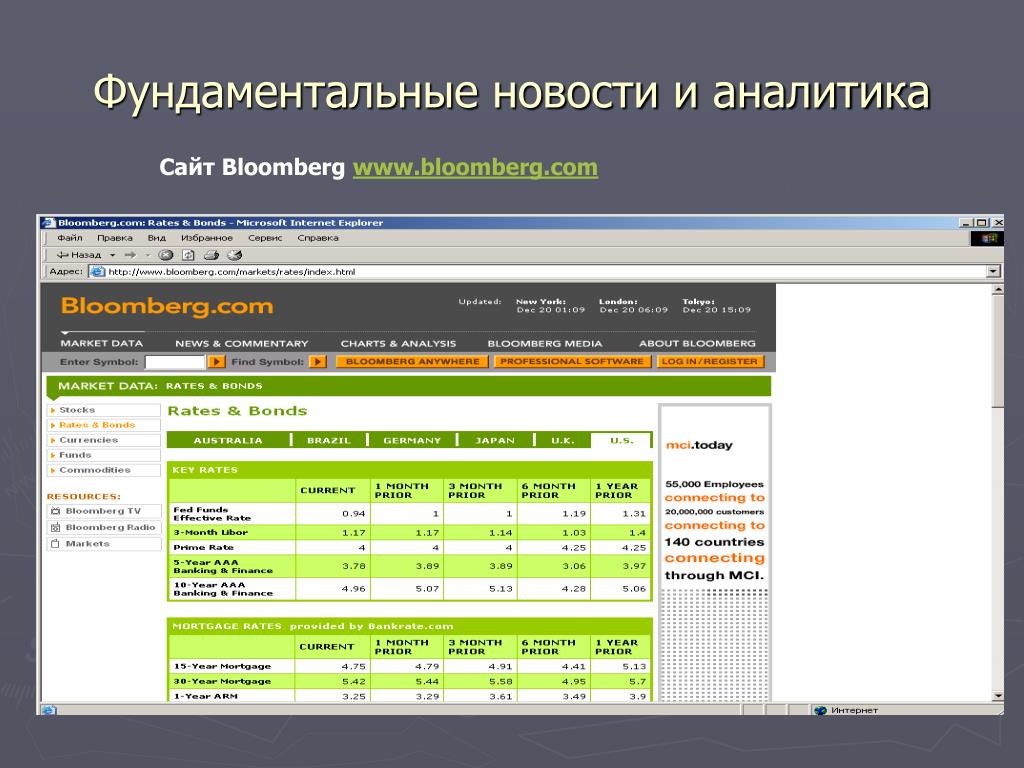Open the Сервис menu

point(264,238)
